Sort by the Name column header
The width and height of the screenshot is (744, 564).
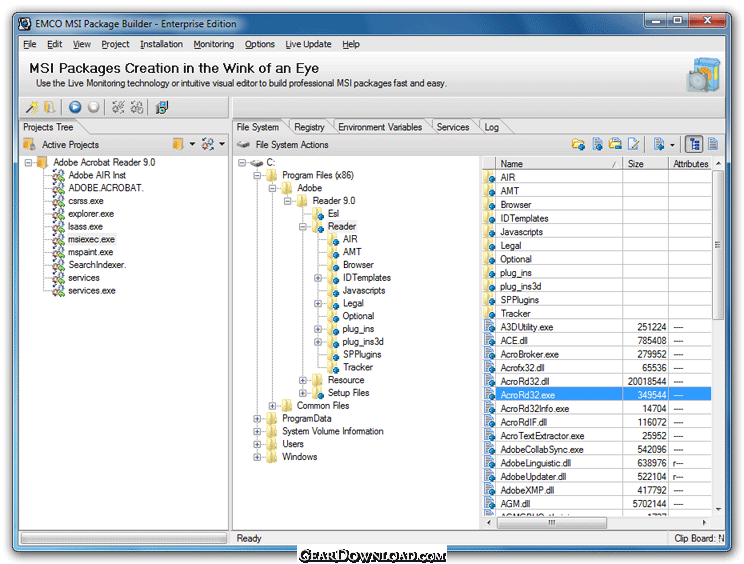click(558, 164)
